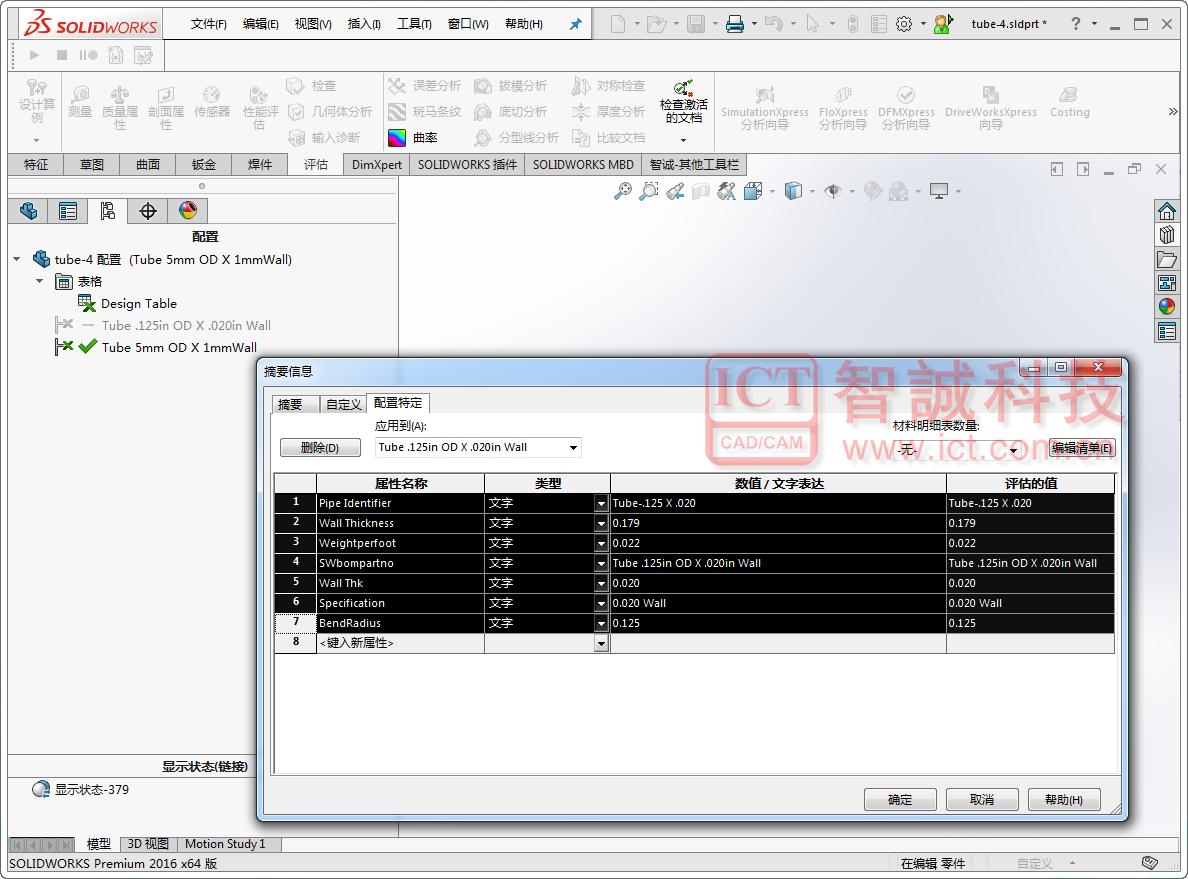Click the 取消 button
This screenshot has width=1188, height=879.
(982, 799)
